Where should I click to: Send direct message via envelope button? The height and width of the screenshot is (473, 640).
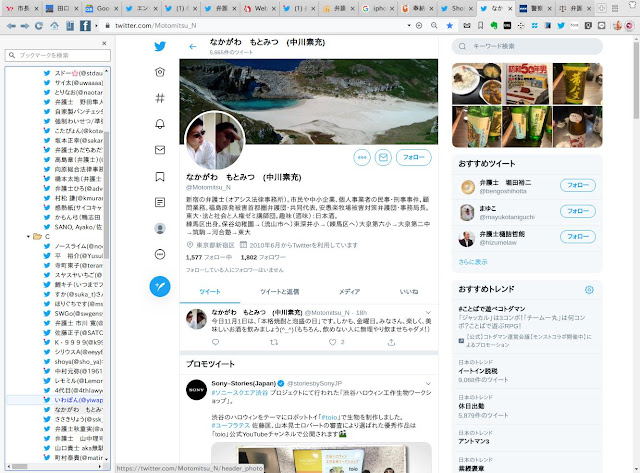pyautogui.click(x=383, y=158)
